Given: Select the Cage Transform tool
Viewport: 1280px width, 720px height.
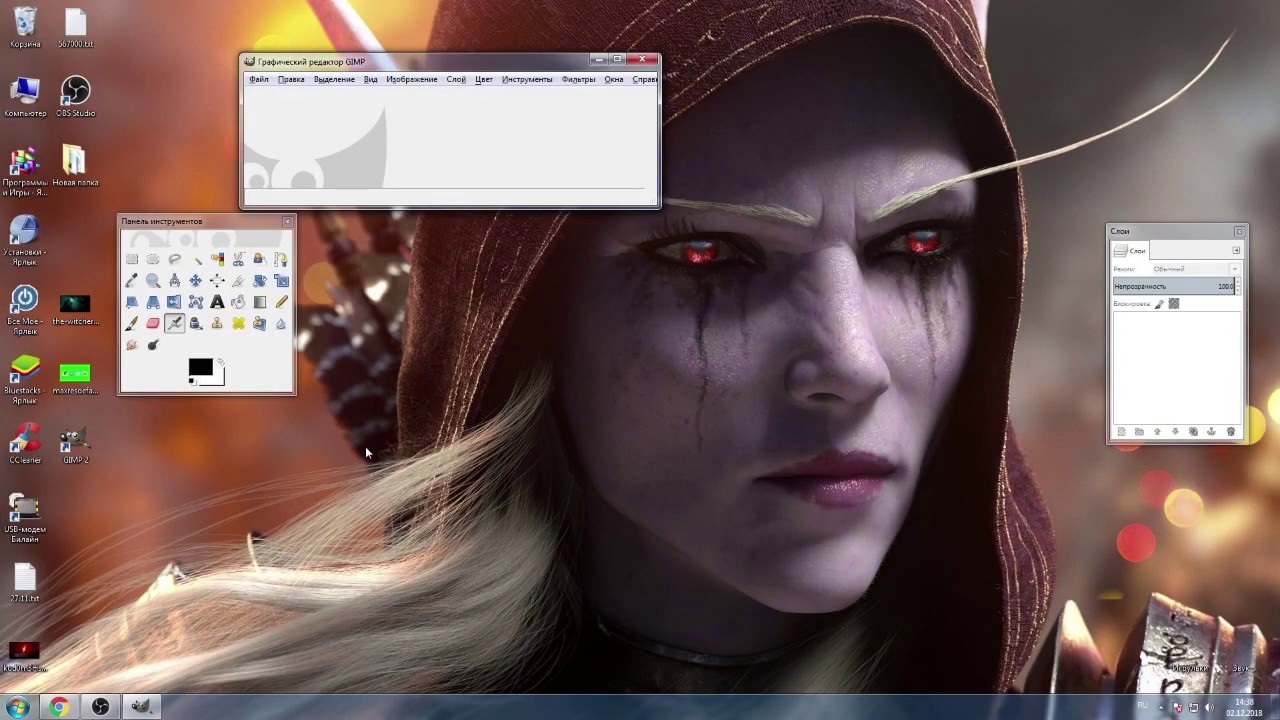Looking at the screenshot, I should (196, 302).
